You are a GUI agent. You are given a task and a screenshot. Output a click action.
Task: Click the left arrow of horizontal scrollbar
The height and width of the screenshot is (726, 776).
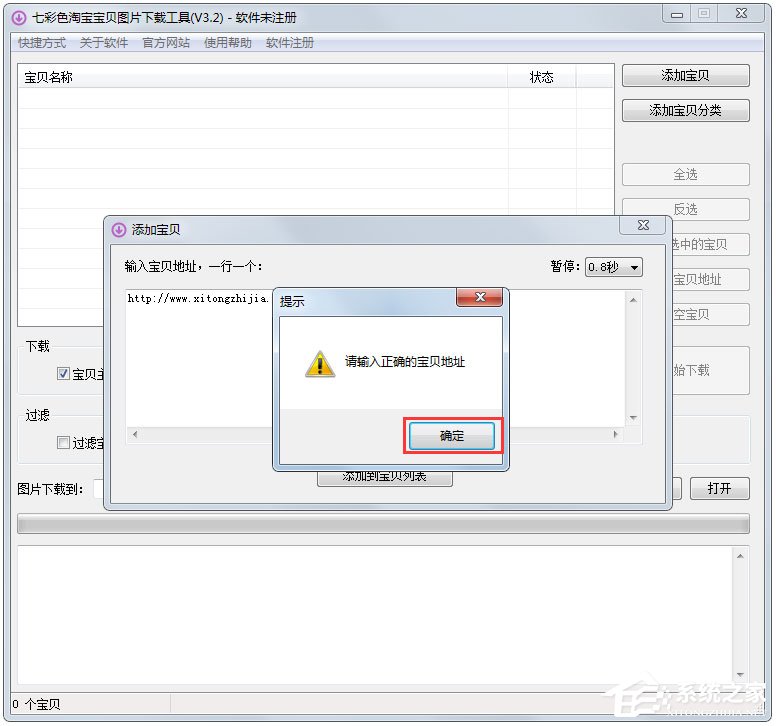[135, 434]
